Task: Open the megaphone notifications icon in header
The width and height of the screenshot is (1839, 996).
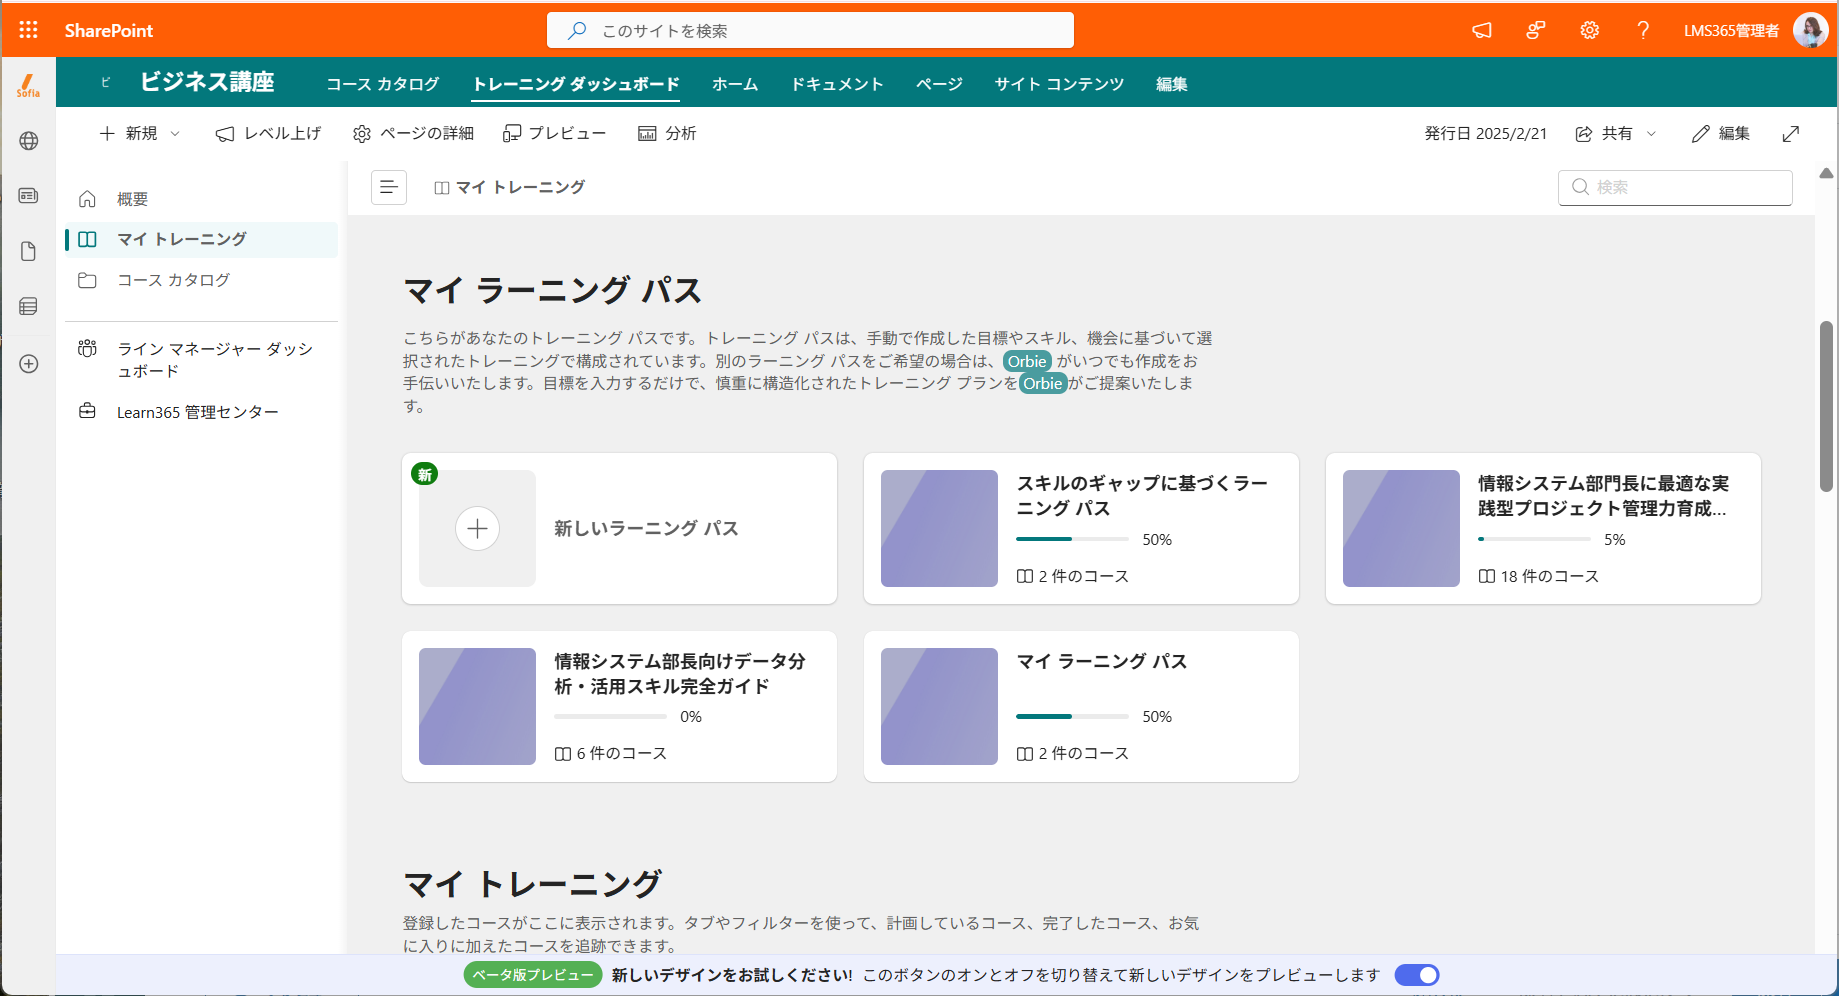Action: click(x=1482, y=30)
